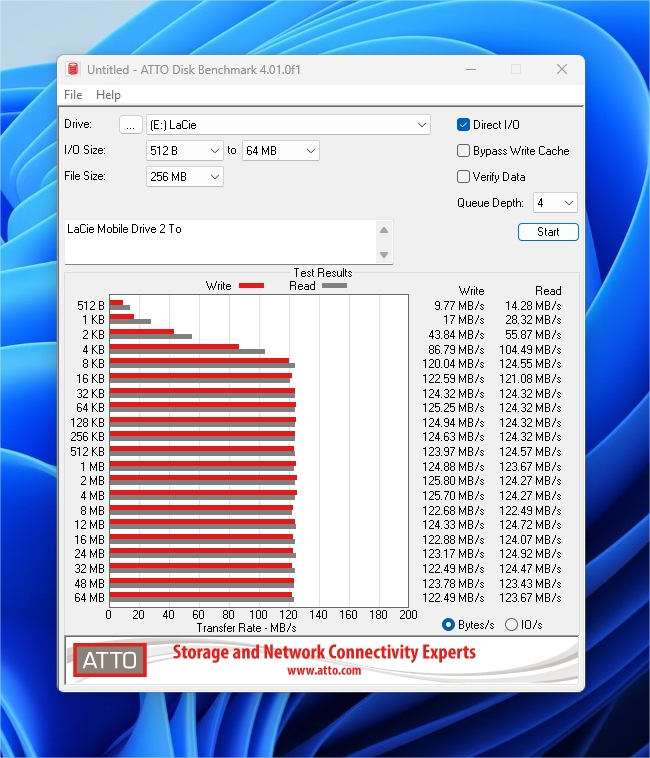
Task: Enable Verify Data checkbox
Action: (x=463, y=177)
